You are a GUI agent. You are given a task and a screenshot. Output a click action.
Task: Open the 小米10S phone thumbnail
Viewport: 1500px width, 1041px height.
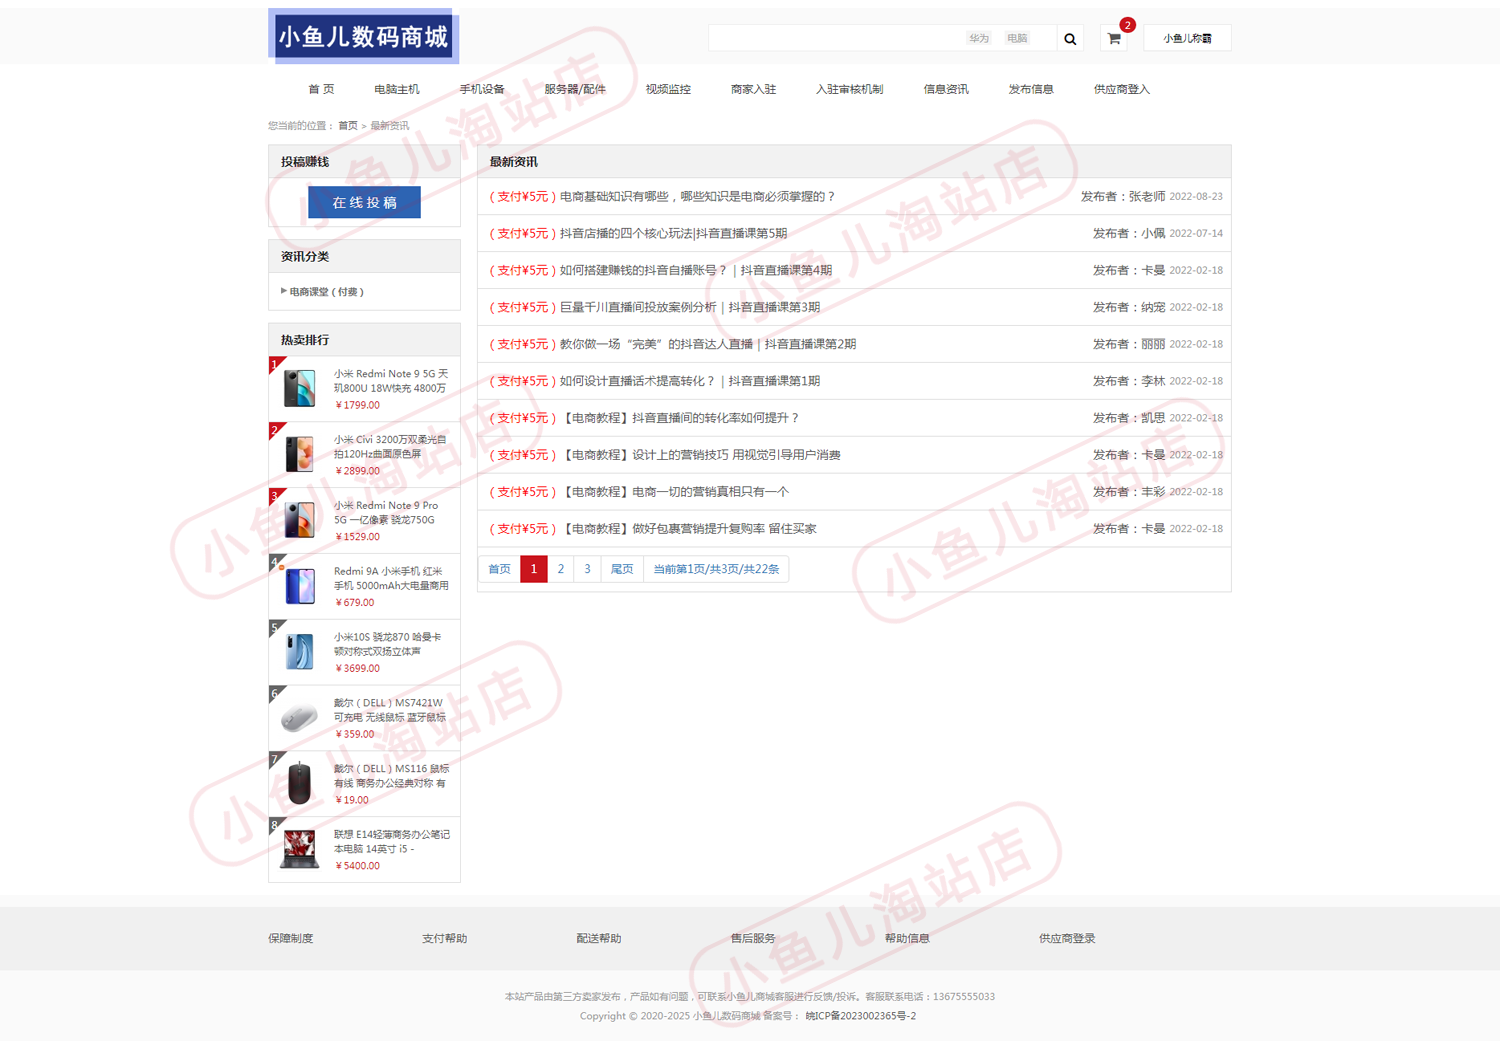(299, 652)
